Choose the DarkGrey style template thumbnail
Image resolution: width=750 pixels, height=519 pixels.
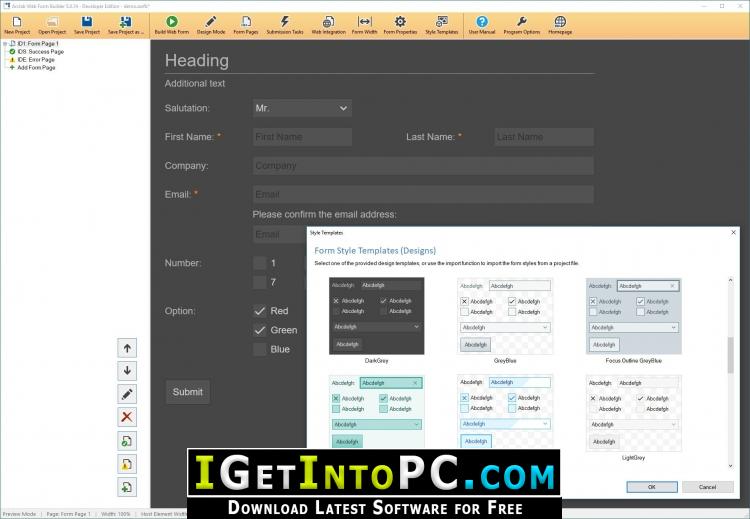pyautogui.click(x=376, y=316)
